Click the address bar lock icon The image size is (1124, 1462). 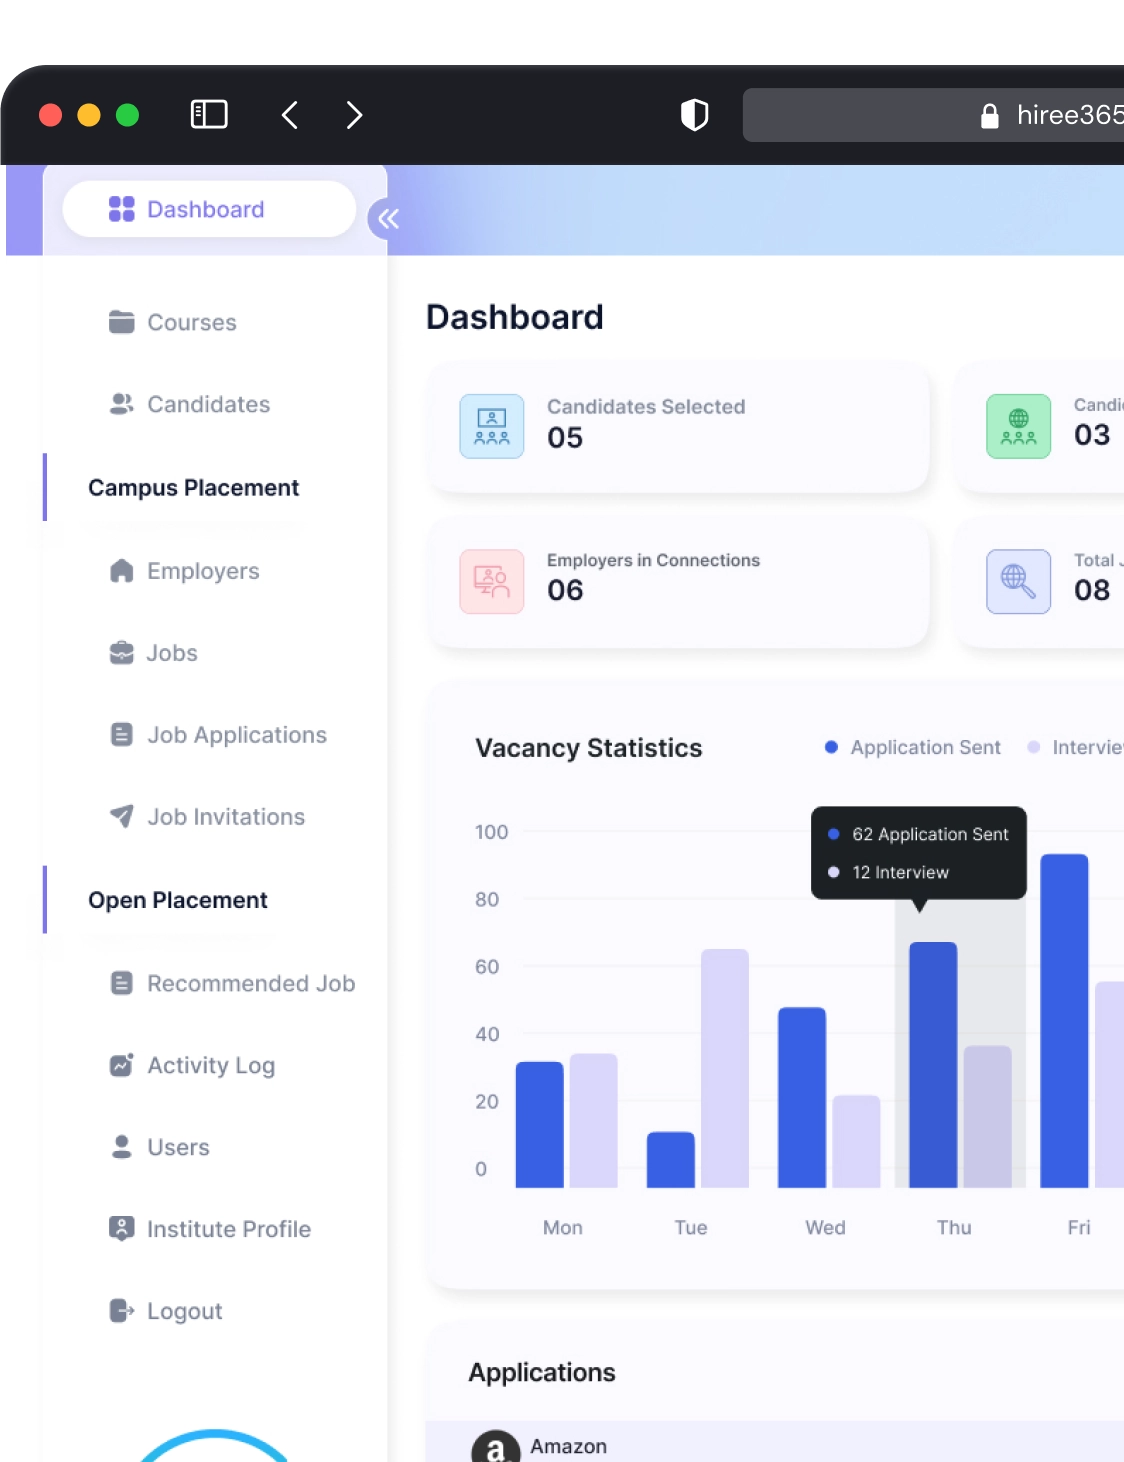[x=990, y=116]
